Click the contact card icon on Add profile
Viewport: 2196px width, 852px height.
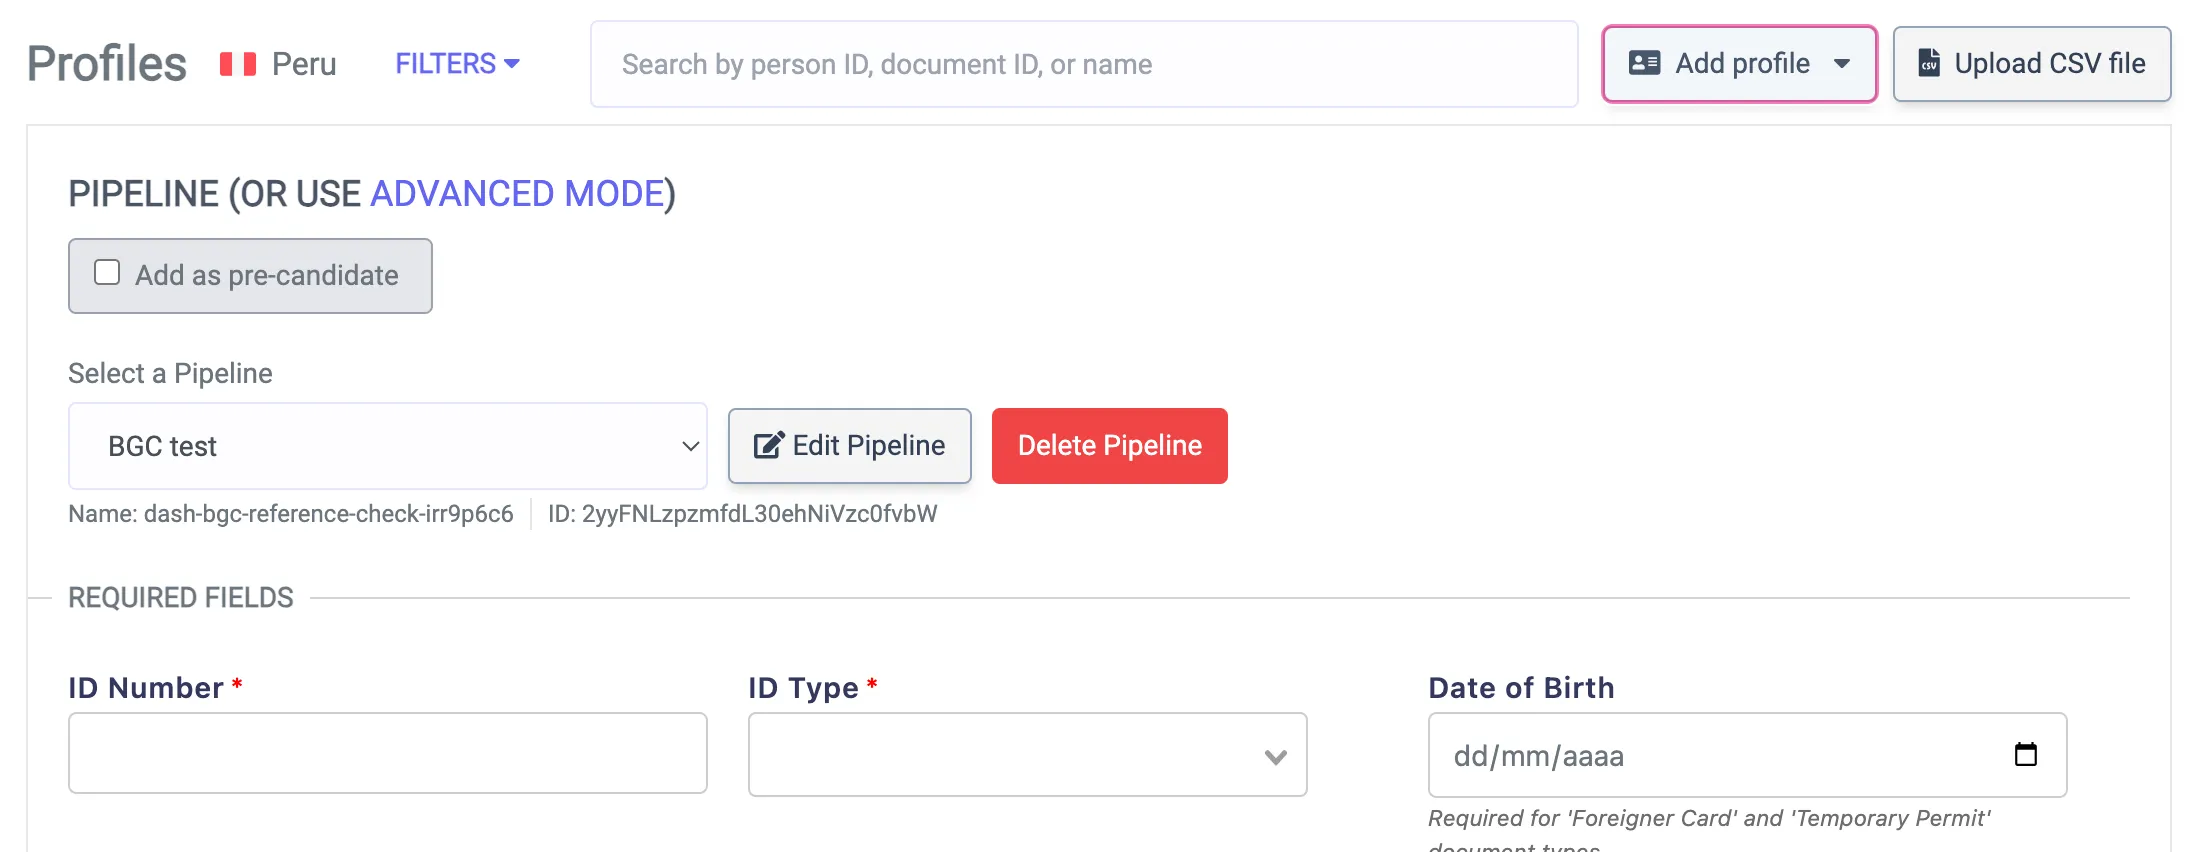pos(1643,63)
